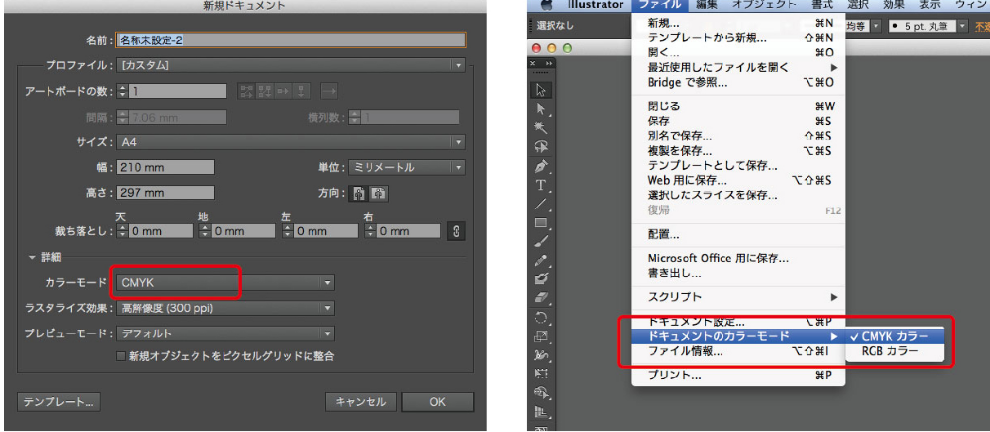This screenshot has height=432, width=990.
Task: Select the Shape Builder tool
Action: [540, 392]
